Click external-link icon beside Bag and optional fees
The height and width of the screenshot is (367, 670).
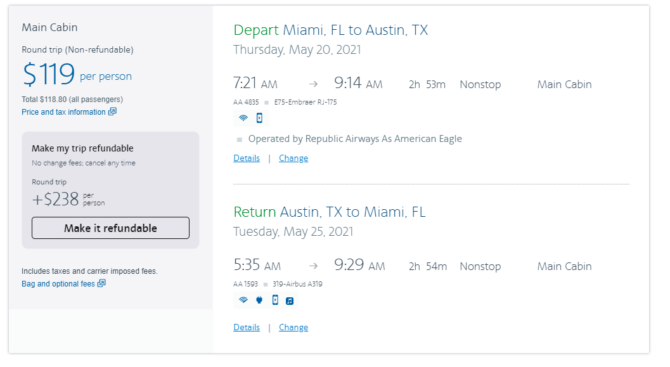click(x=102, y=283)
